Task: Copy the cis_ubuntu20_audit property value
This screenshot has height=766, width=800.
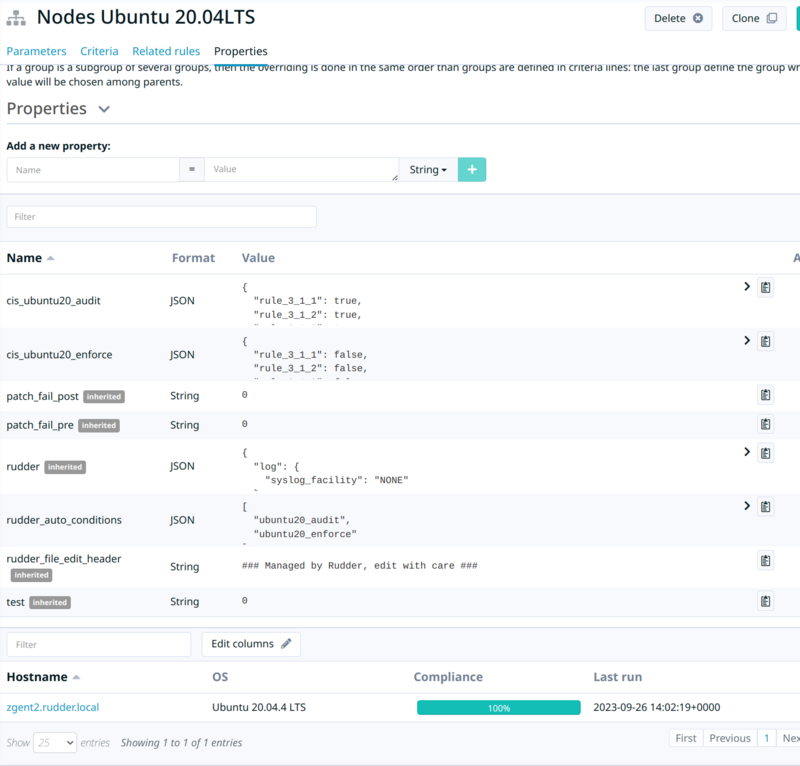Action: (x=765, y=287)
